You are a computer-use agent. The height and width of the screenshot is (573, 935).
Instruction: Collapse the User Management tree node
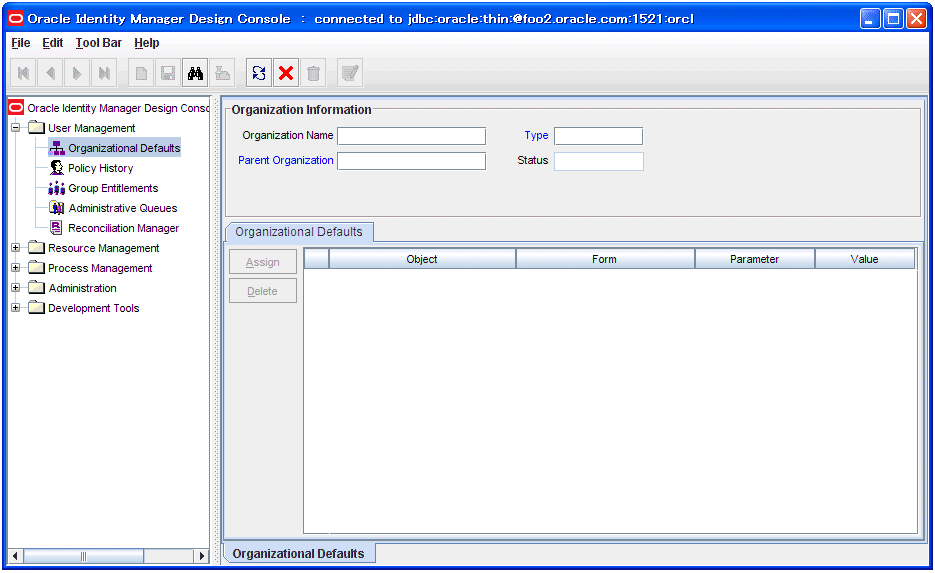[16, 128]
